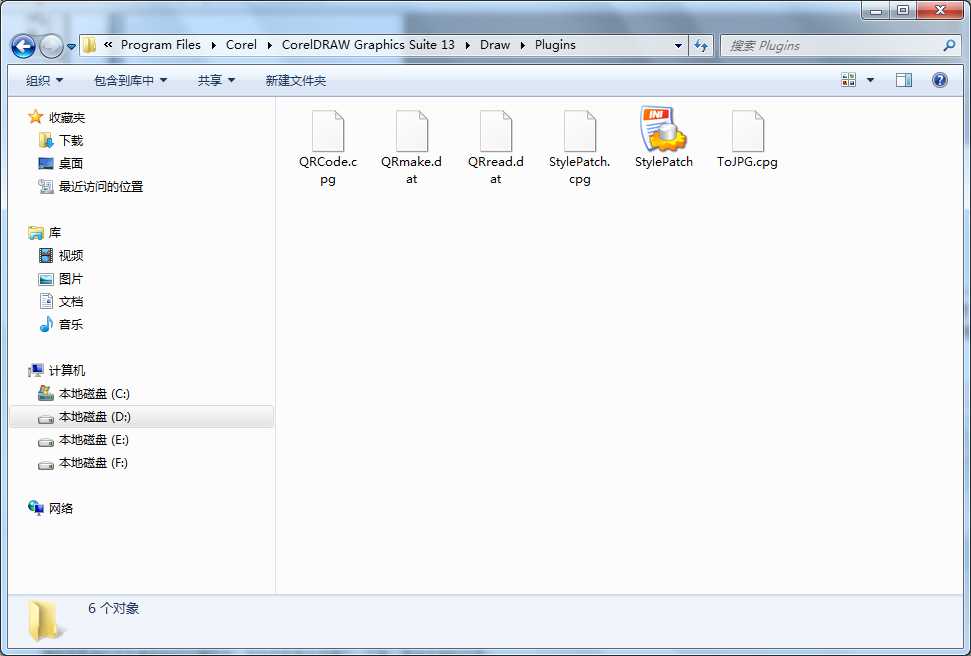The height and width of the screenshot is (656, 971).
Task: Click the search magnifier icon
Action: pyautogui.click(x=949, y=45)
